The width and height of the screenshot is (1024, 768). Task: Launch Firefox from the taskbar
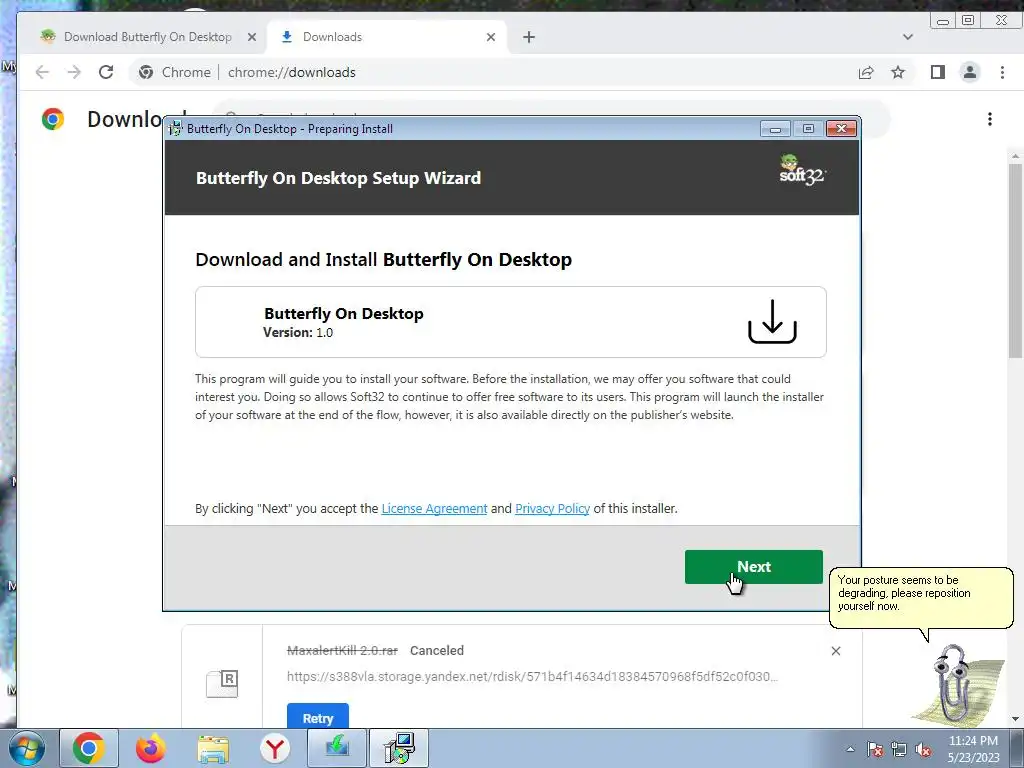point(151,748)
